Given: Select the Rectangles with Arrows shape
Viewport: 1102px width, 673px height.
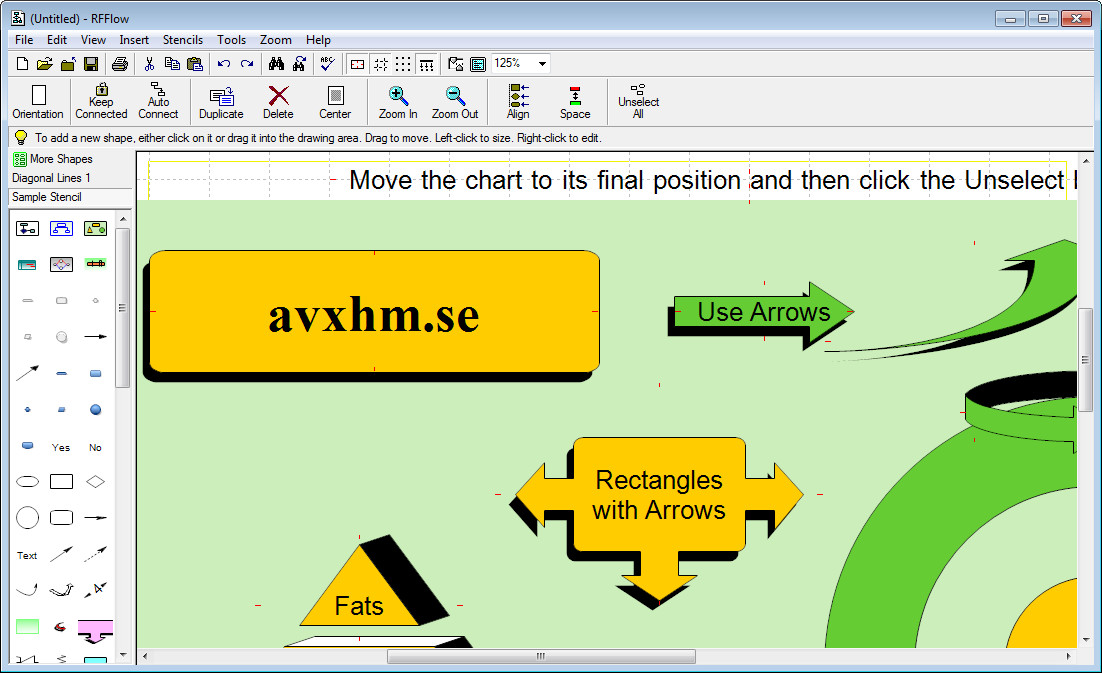Looking at the screenshot, I should [x=659, y=495].
